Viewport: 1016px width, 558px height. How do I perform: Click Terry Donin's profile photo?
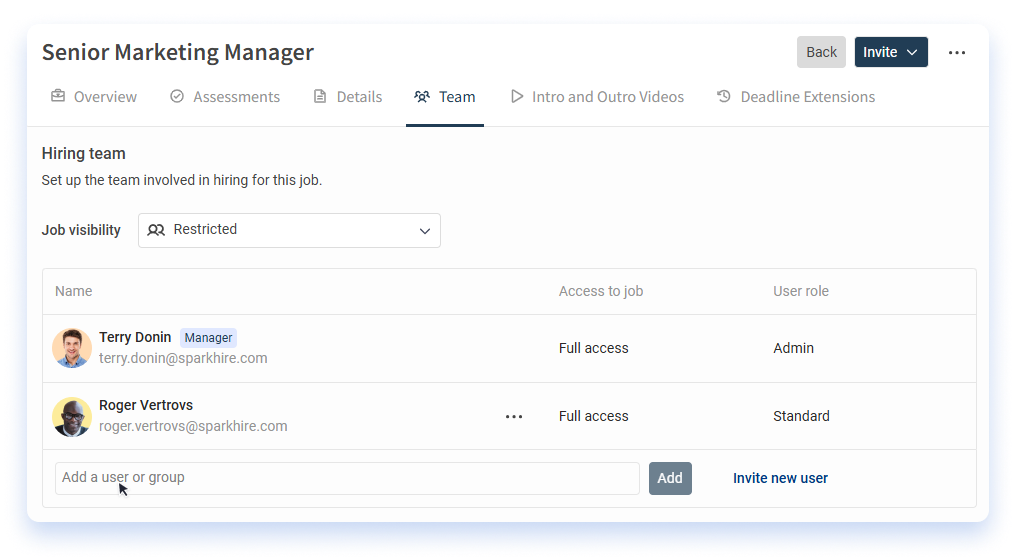point(72,348)
